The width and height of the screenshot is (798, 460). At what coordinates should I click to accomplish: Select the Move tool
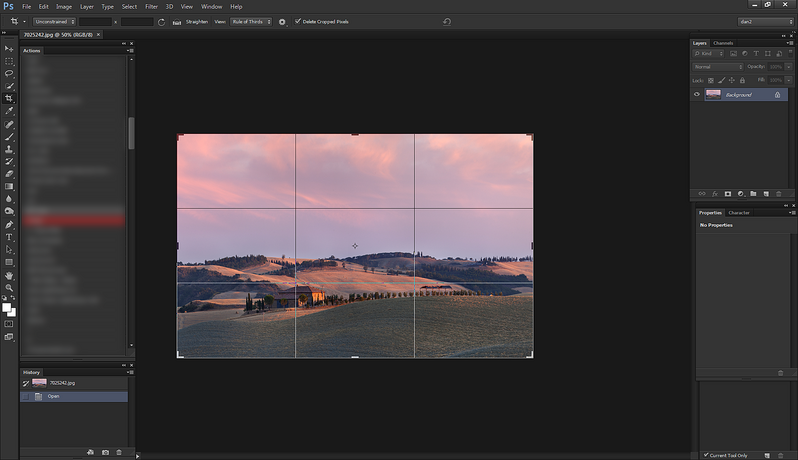tap(9, 48)
